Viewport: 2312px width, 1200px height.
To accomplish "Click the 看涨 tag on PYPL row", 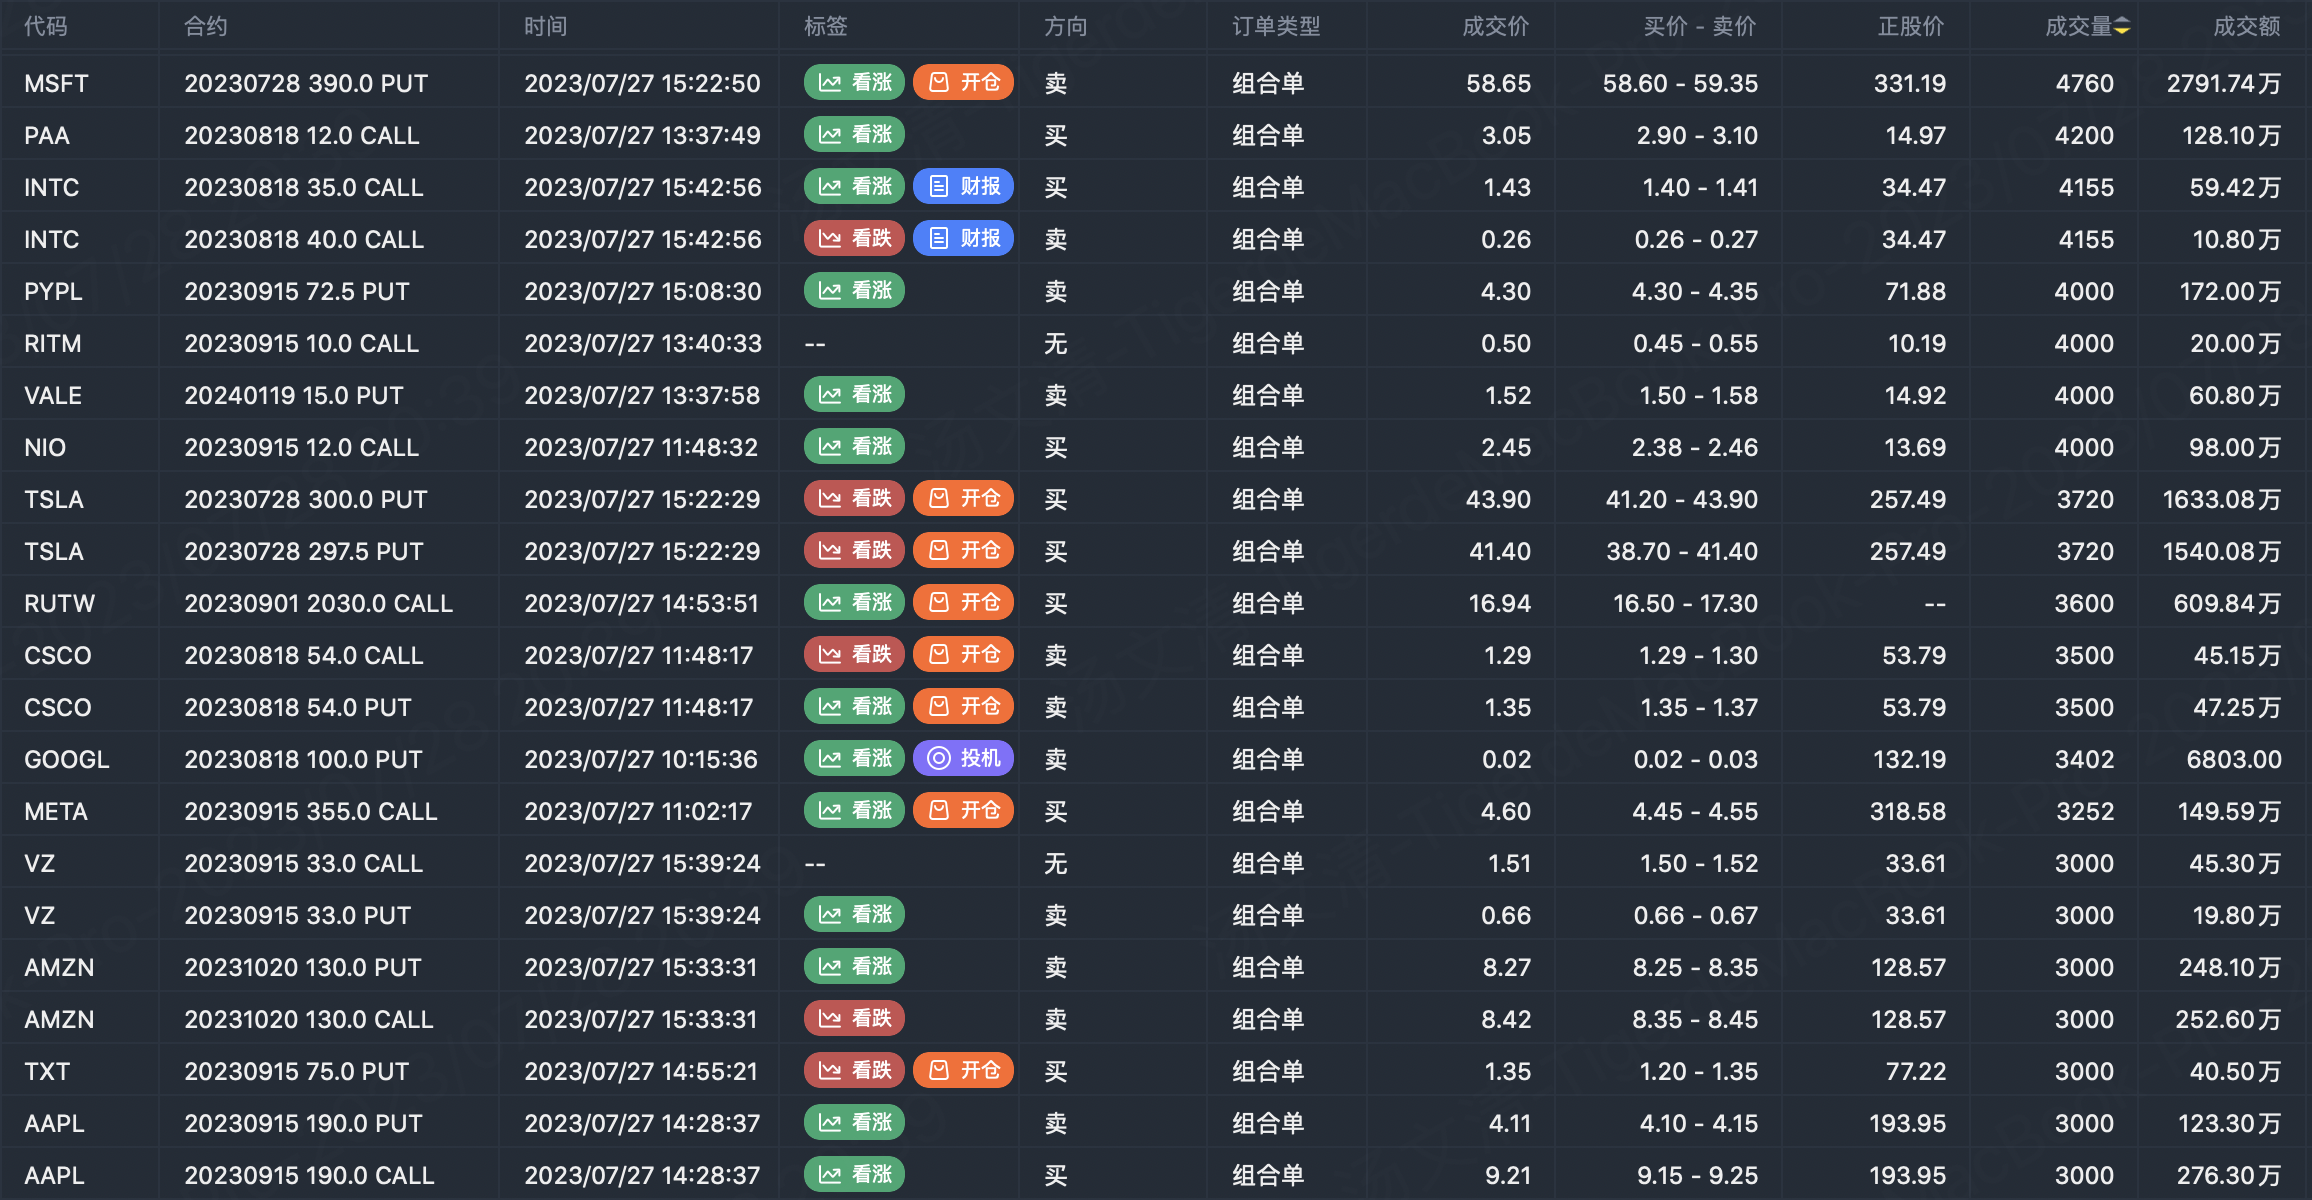I will coord(854,290).
